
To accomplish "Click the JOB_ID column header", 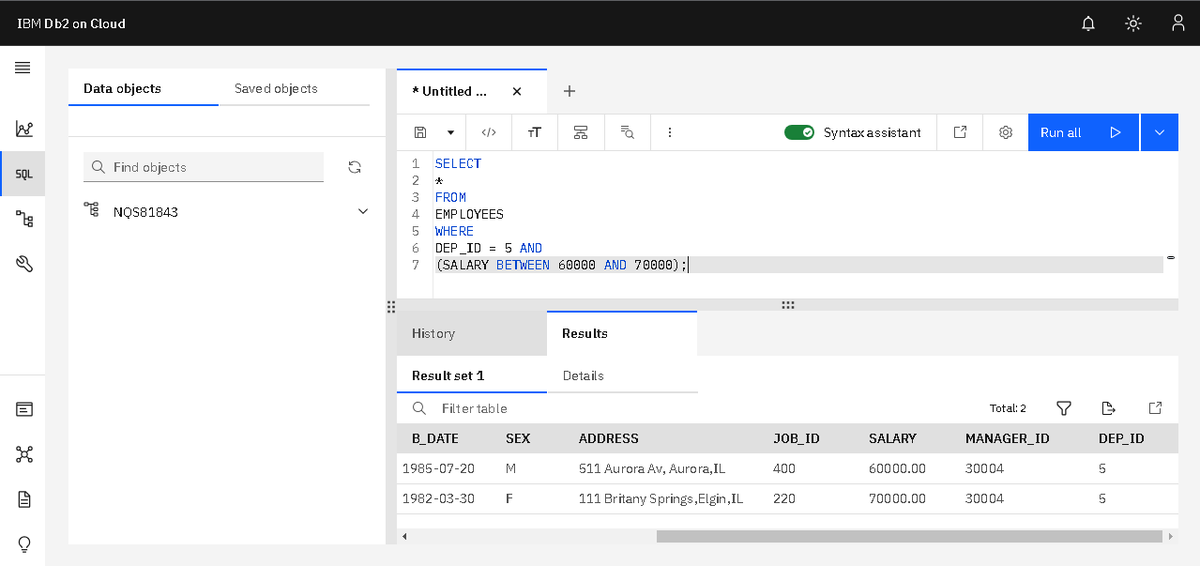I will click(796, 438).
